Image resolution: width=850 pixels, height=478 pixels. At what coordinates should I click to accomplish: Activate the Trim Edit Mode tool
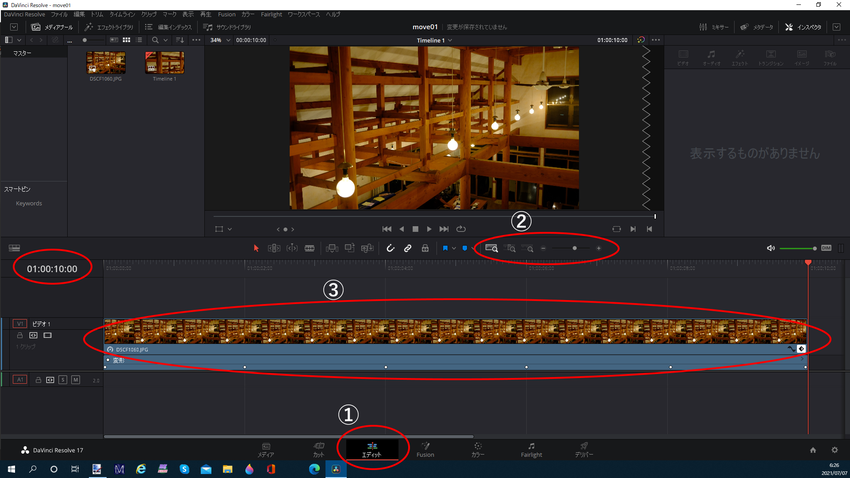pyautogui.click(x=274, y=248)
